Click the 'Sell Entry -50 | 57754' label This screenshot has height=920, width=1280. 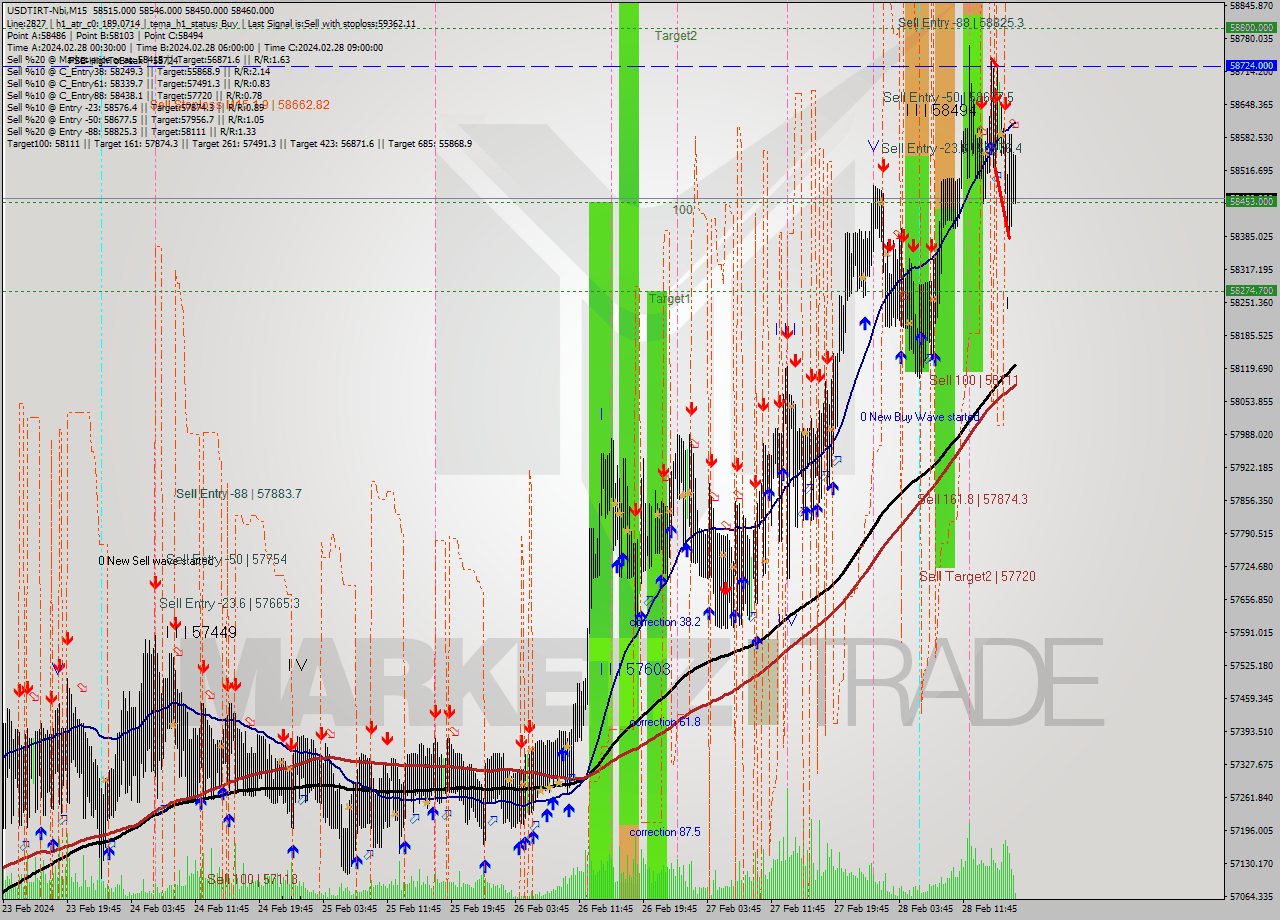click(226, 560)
